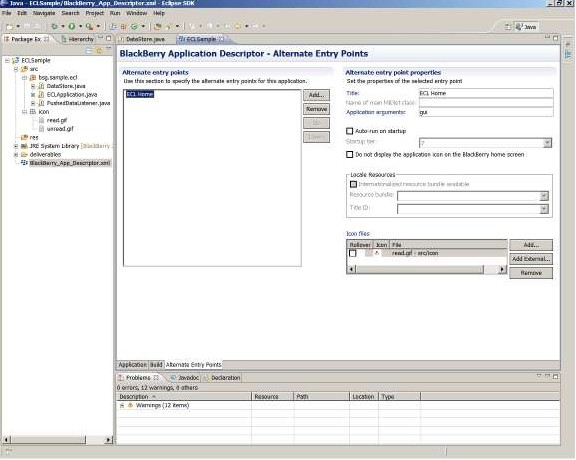The height and width of the screenshot is (460, 576).
Task: Open the Startup tier dropdown
Action: coord(547,143)
